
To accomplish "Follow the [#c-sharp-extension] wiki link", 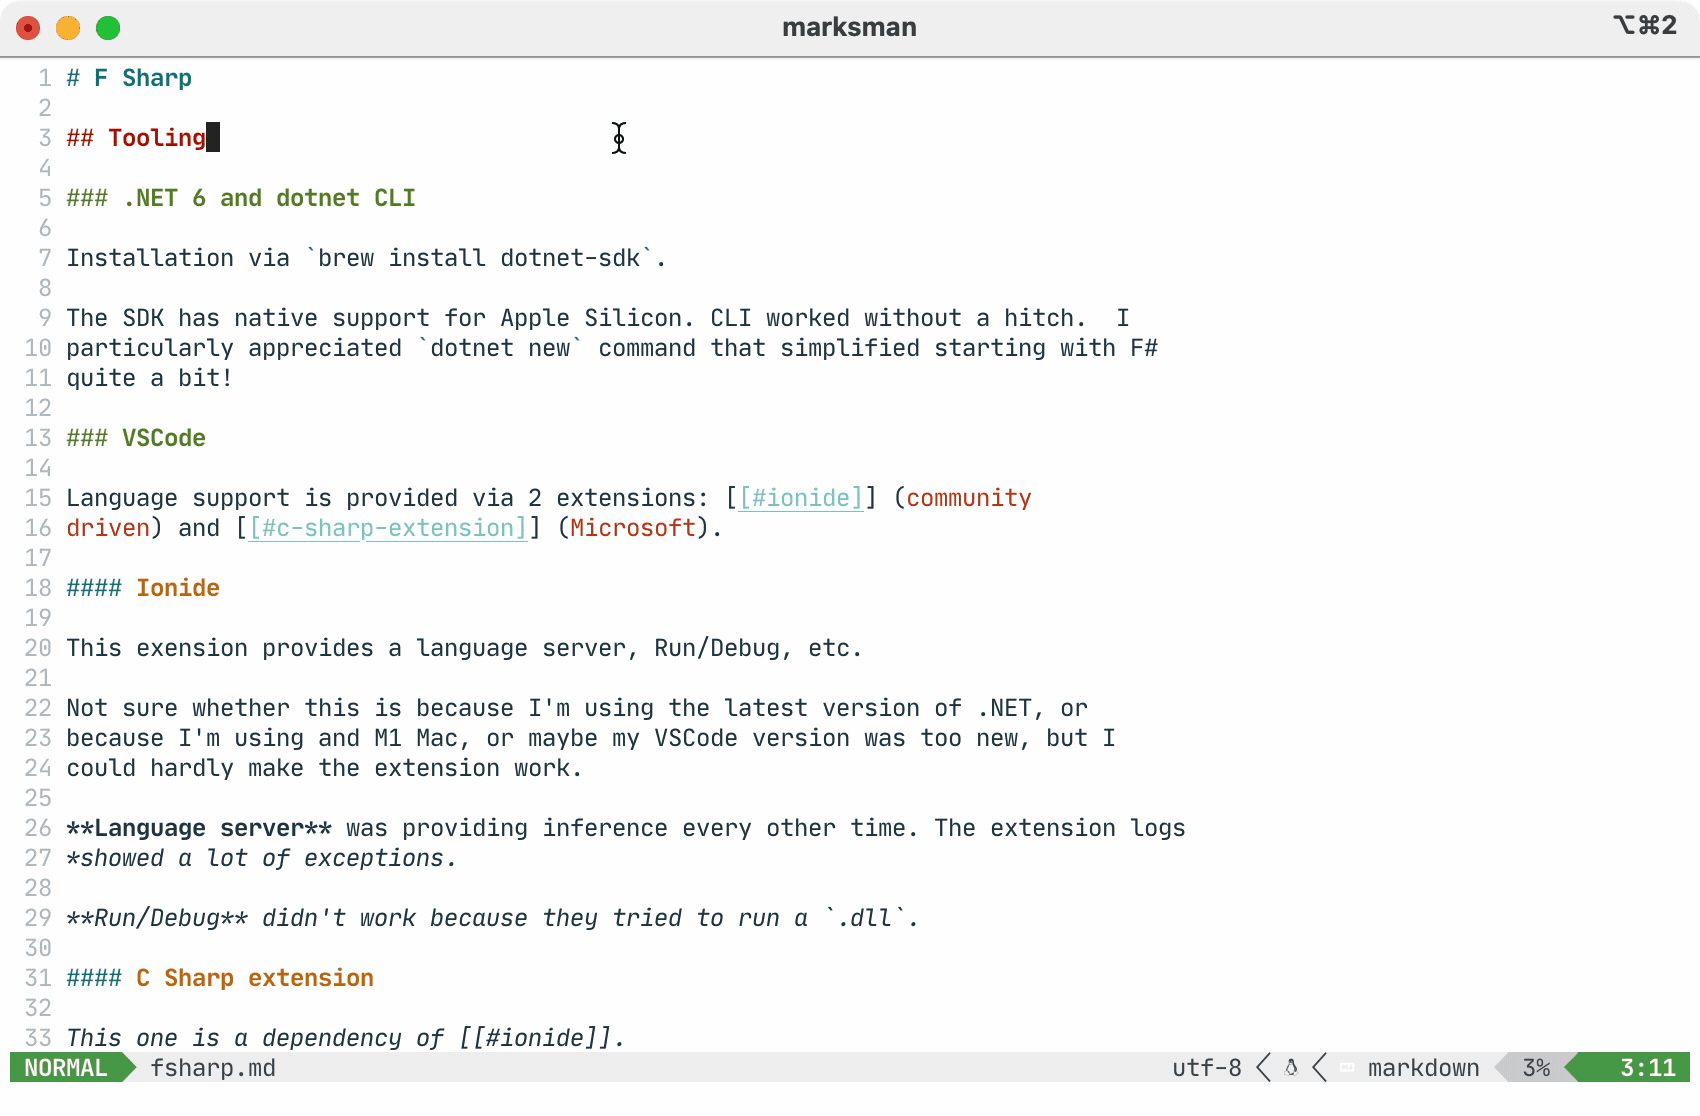I will click(x=388, y=528).
